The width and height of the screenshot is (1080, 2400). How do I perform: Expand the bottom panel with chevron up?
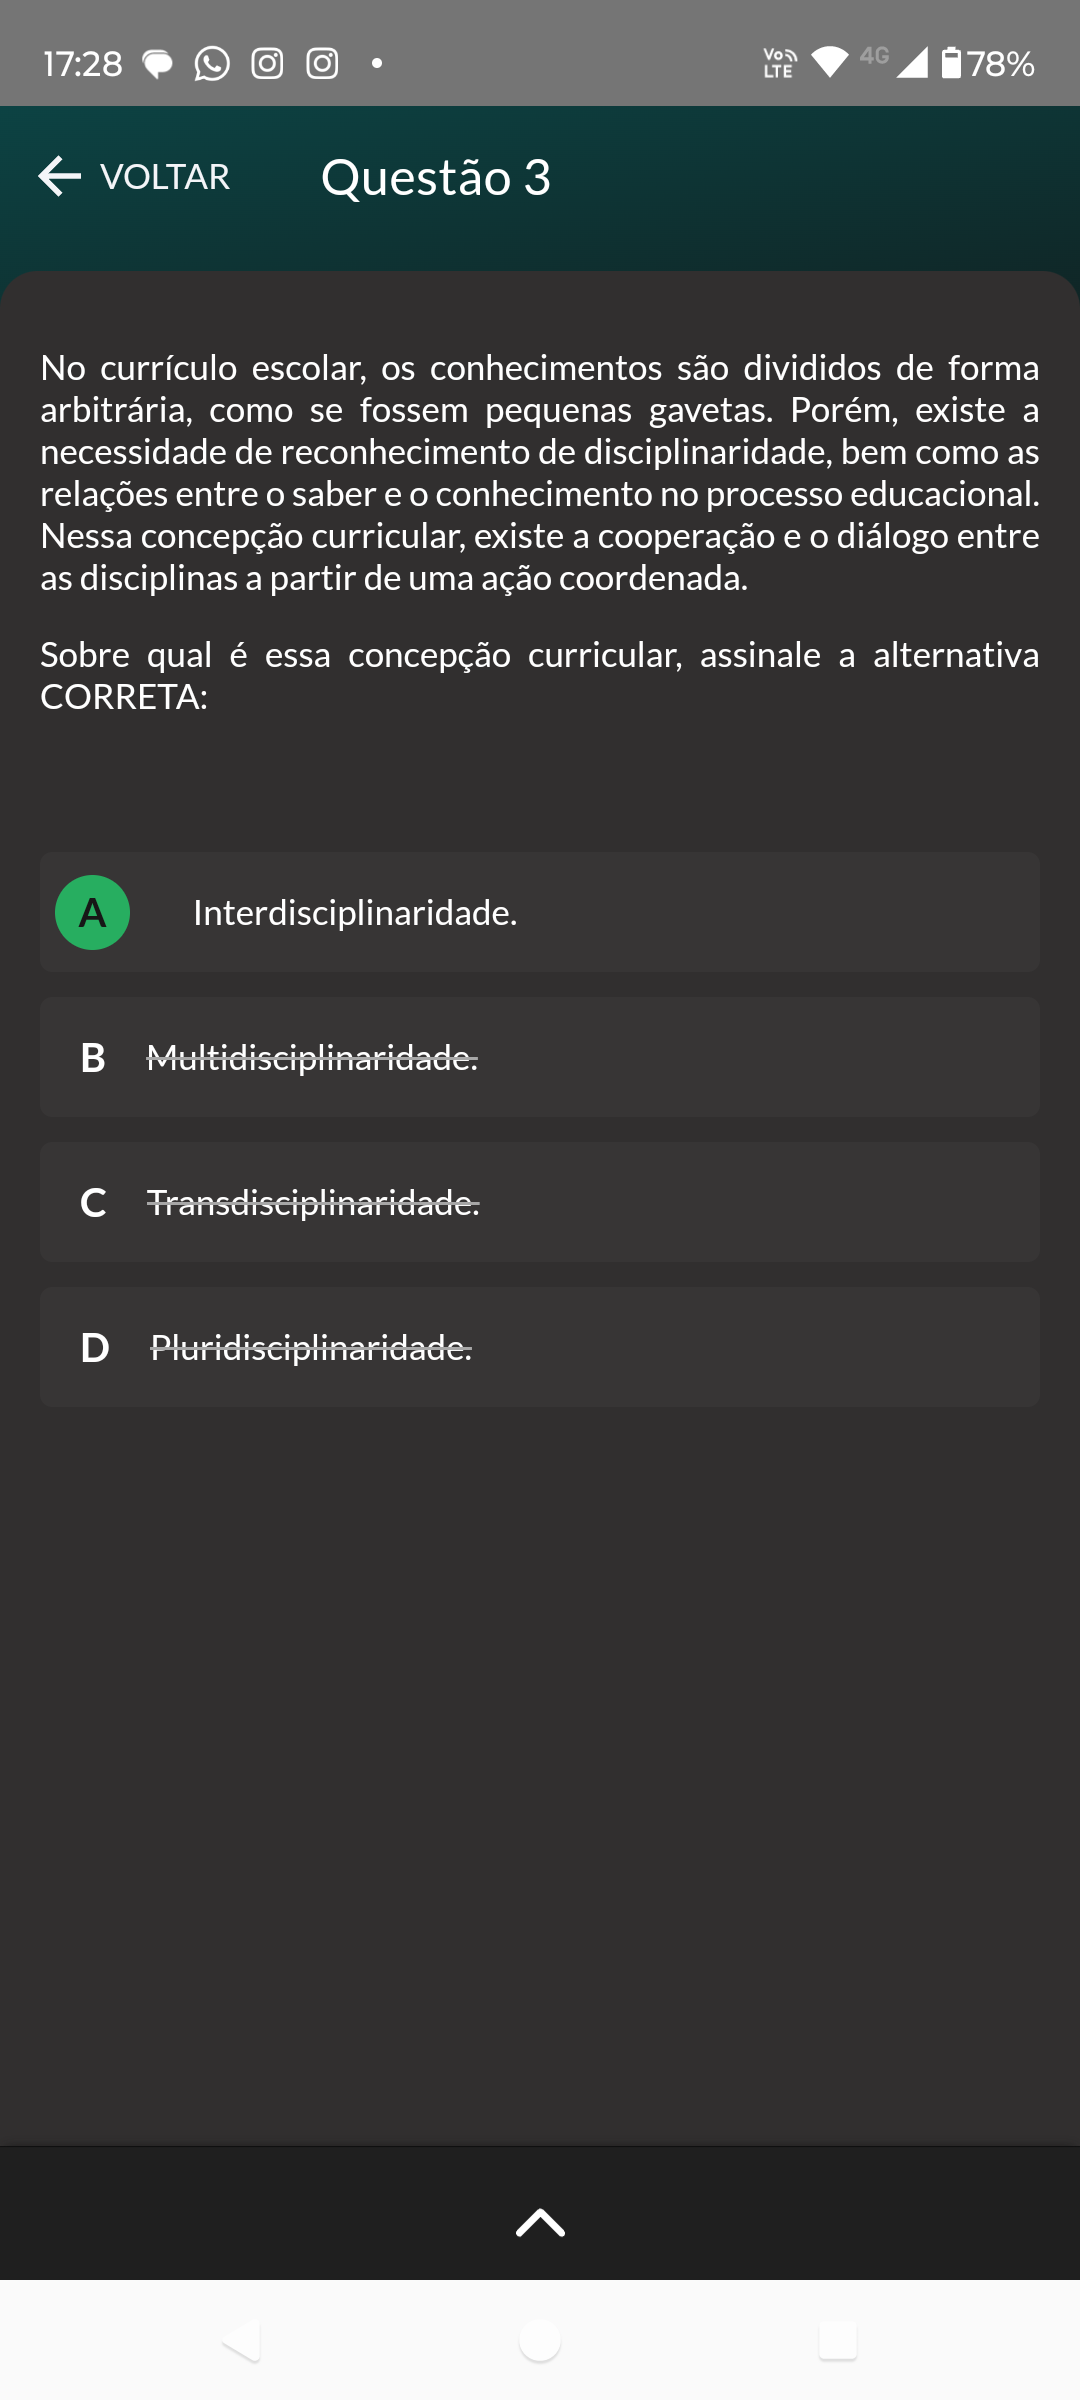(x=540, y=2222)
